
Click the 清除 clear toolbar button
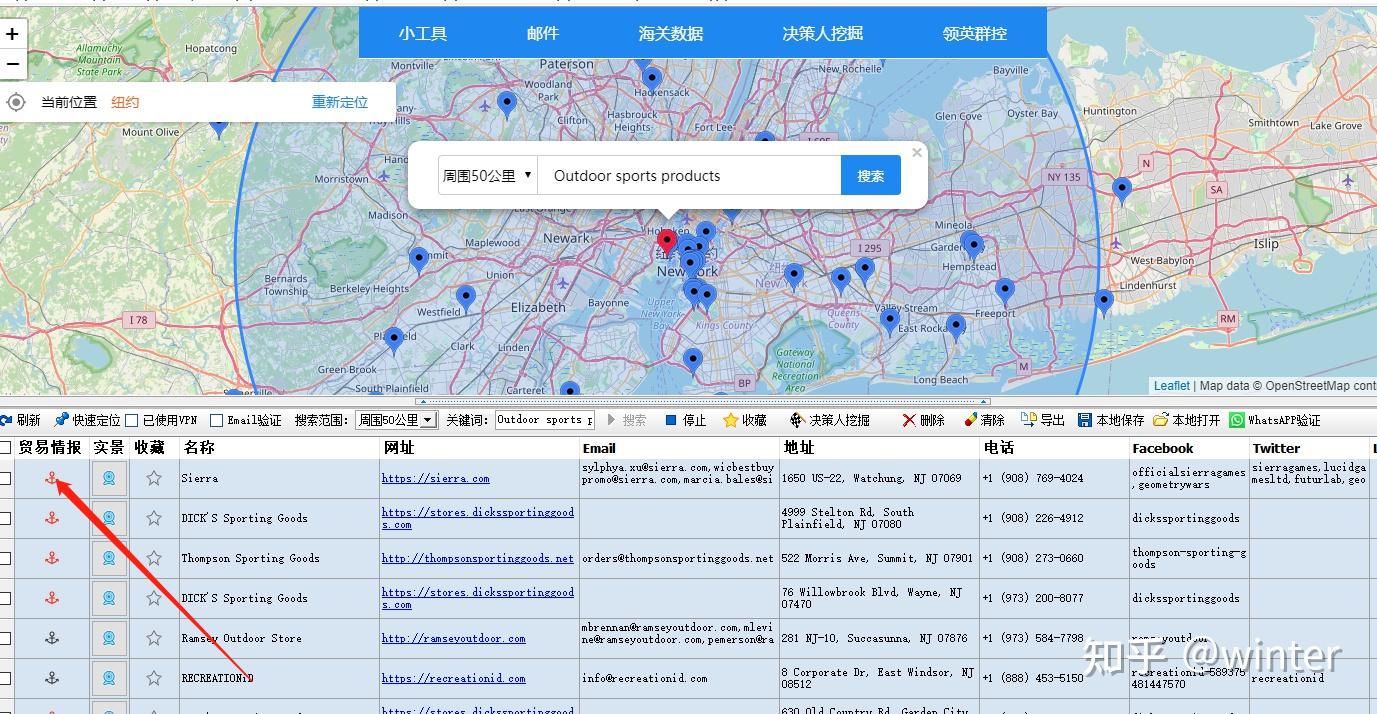coord(984,420)
